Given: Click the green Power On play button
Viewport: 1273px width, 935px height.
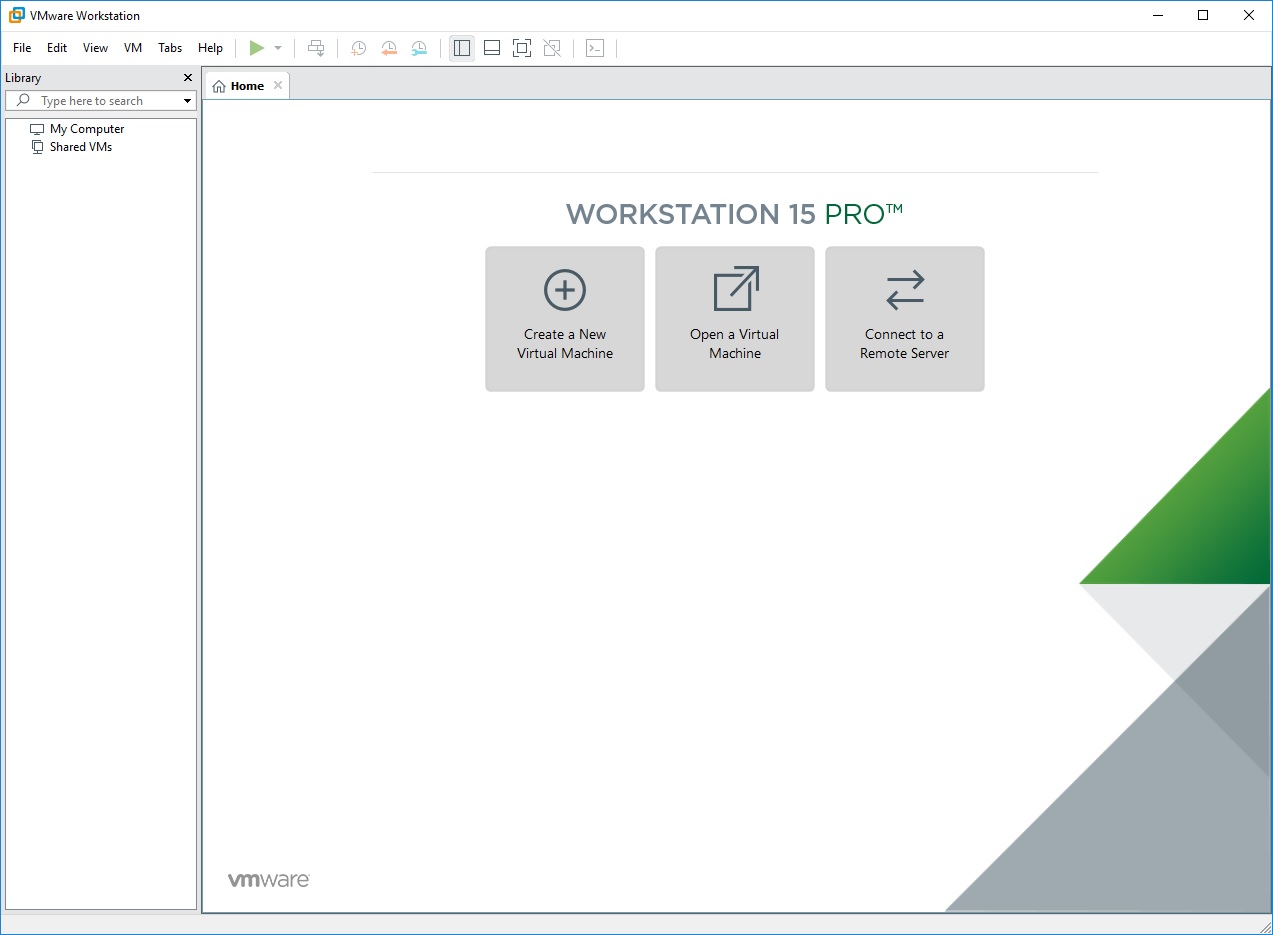Looking at the screenshot, I should (x=257, y=48).
